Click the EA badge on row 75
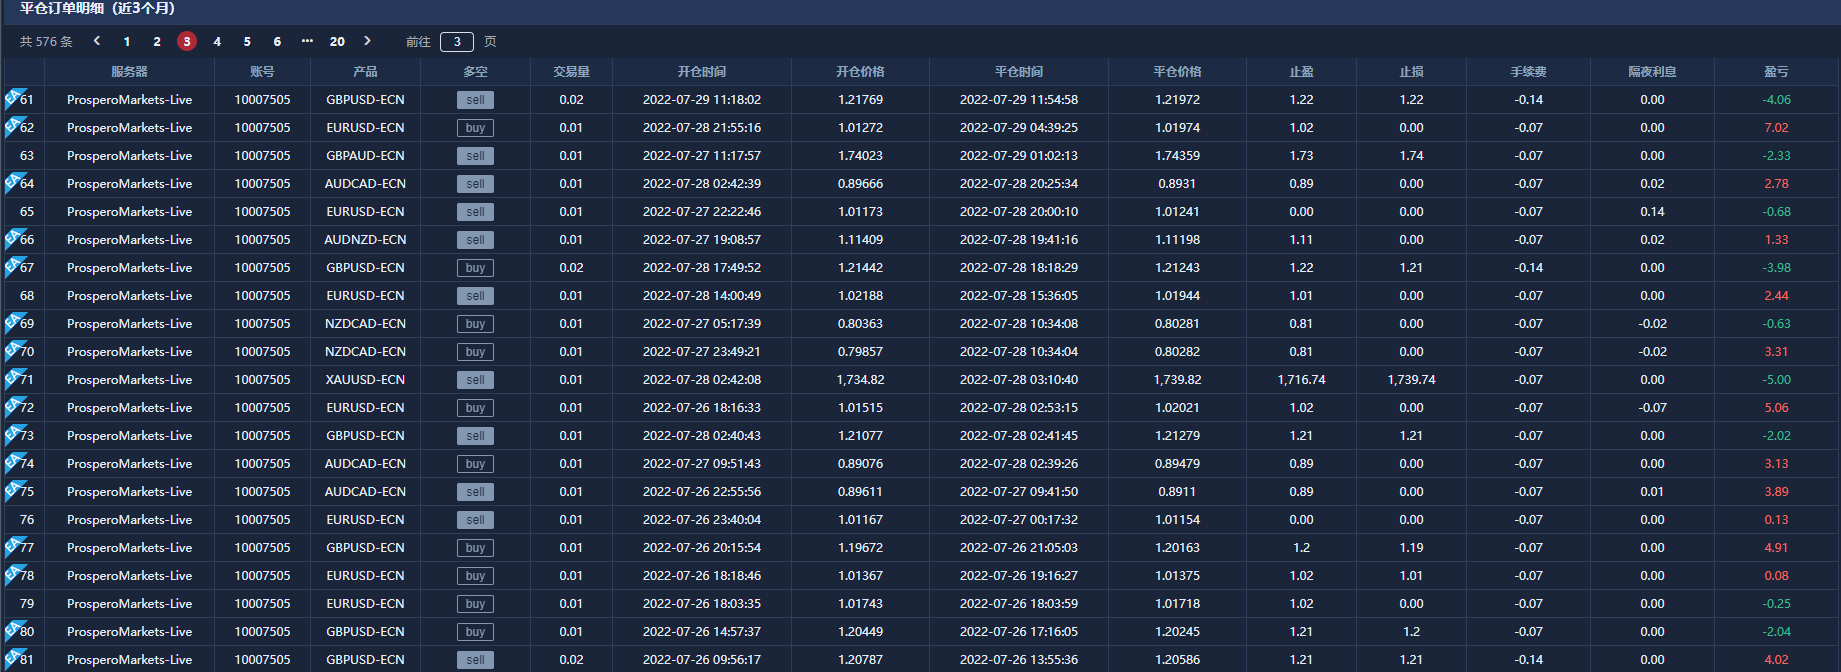The height and width of the screenshot is (672, 1841). click(13, 489)
